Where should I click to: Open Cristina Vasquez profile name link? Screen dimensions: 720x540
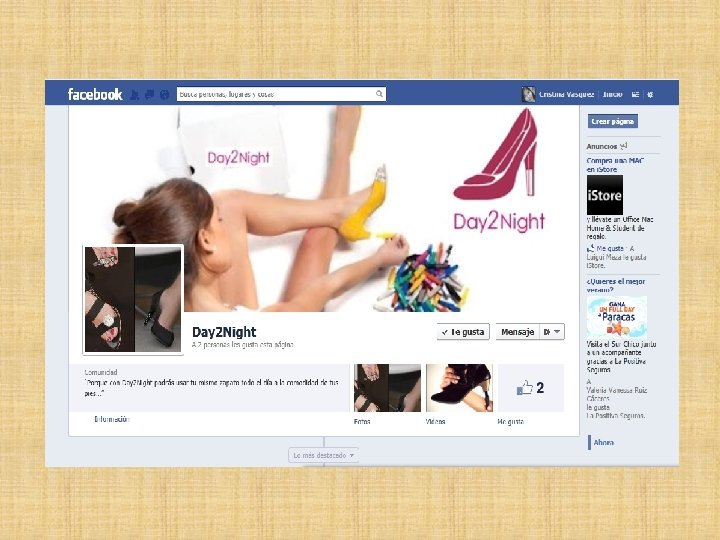pos(567,94)
